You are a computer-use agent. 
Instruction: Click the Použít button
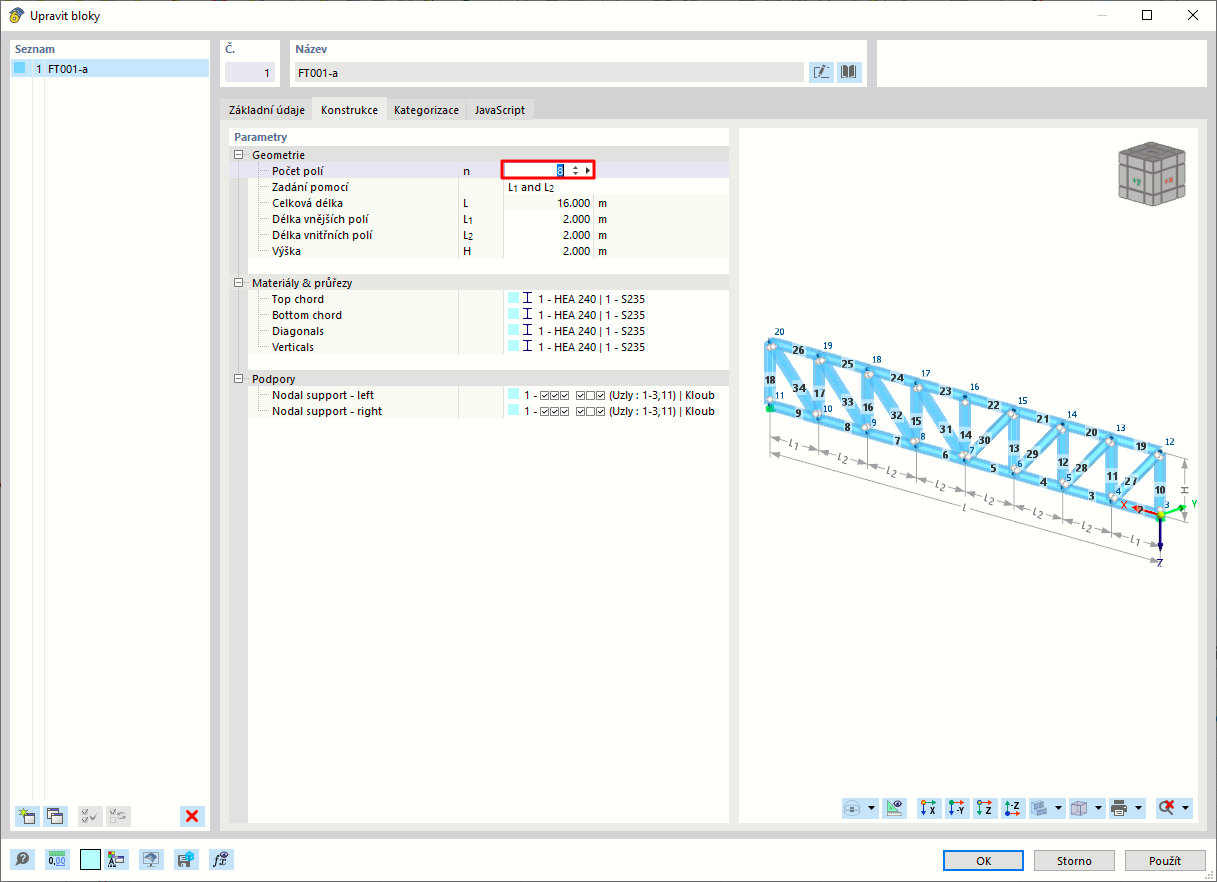click(x=1165, y=860)
